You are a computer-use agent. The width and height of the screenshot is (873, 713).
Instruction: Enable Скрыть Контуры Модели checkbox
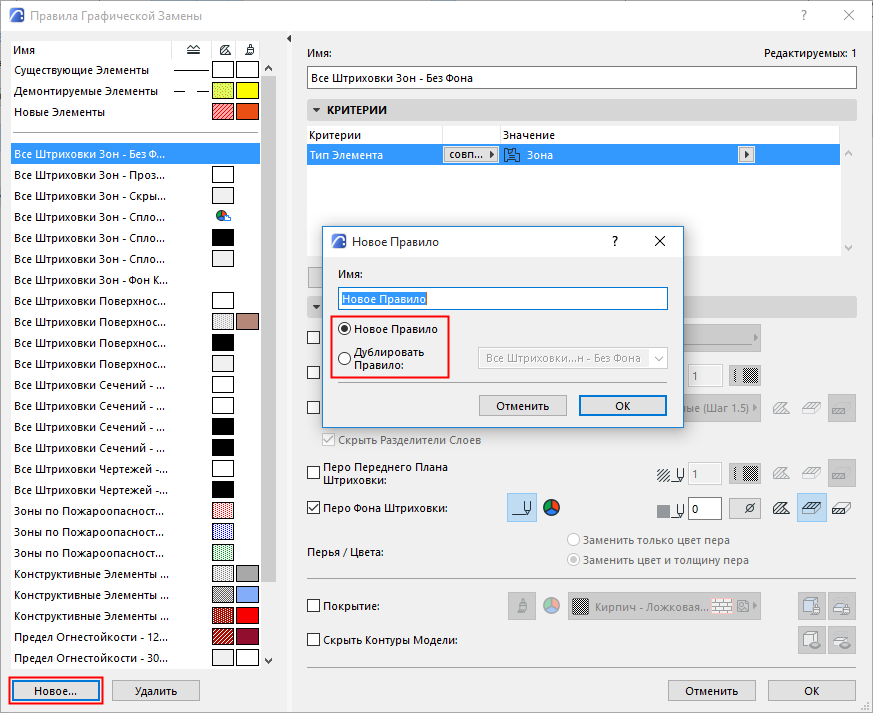coord(313,640)
